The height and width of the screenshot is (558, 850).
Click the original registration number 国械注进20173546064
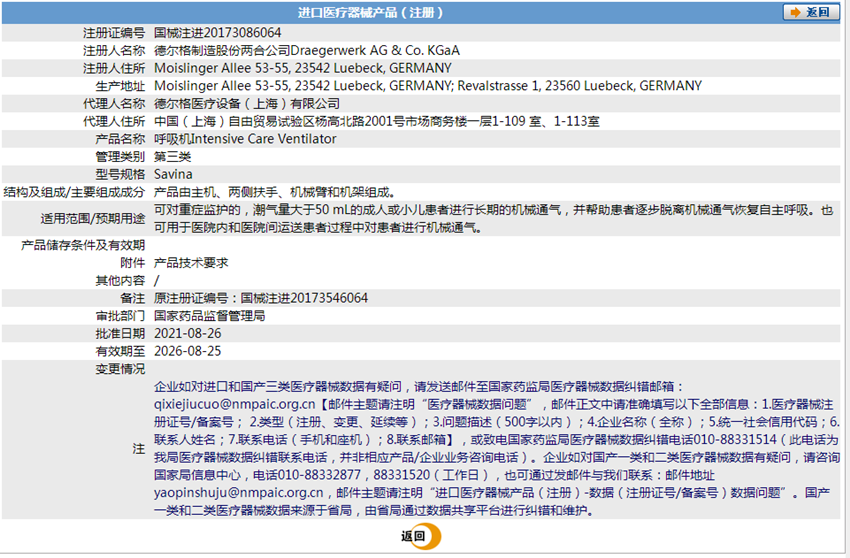click(x=304, y=298)
